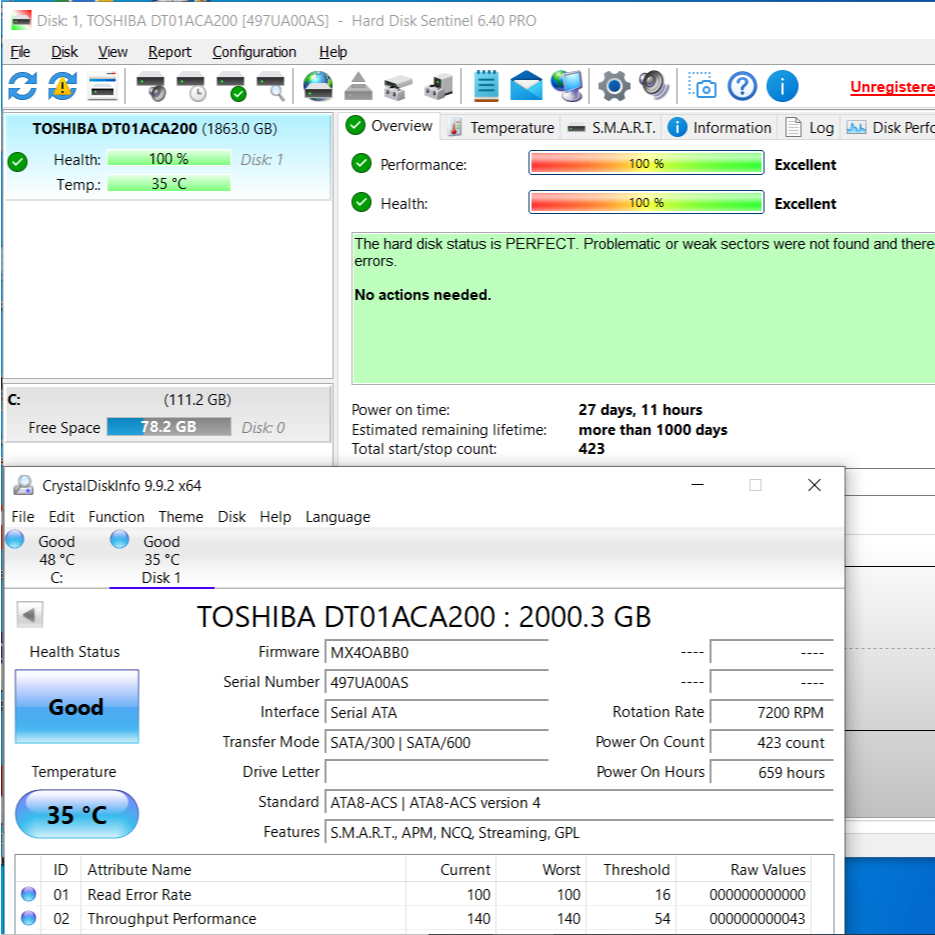Open the Report menu
Viewport: 935px width, 935px height.
[169, 52]
